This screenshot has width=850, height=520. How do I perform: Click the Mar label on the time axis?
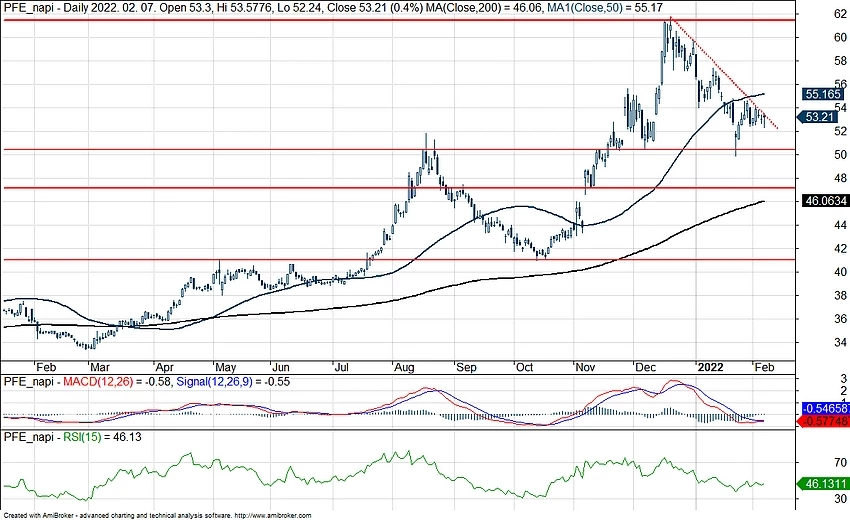(x=100, y=368)
